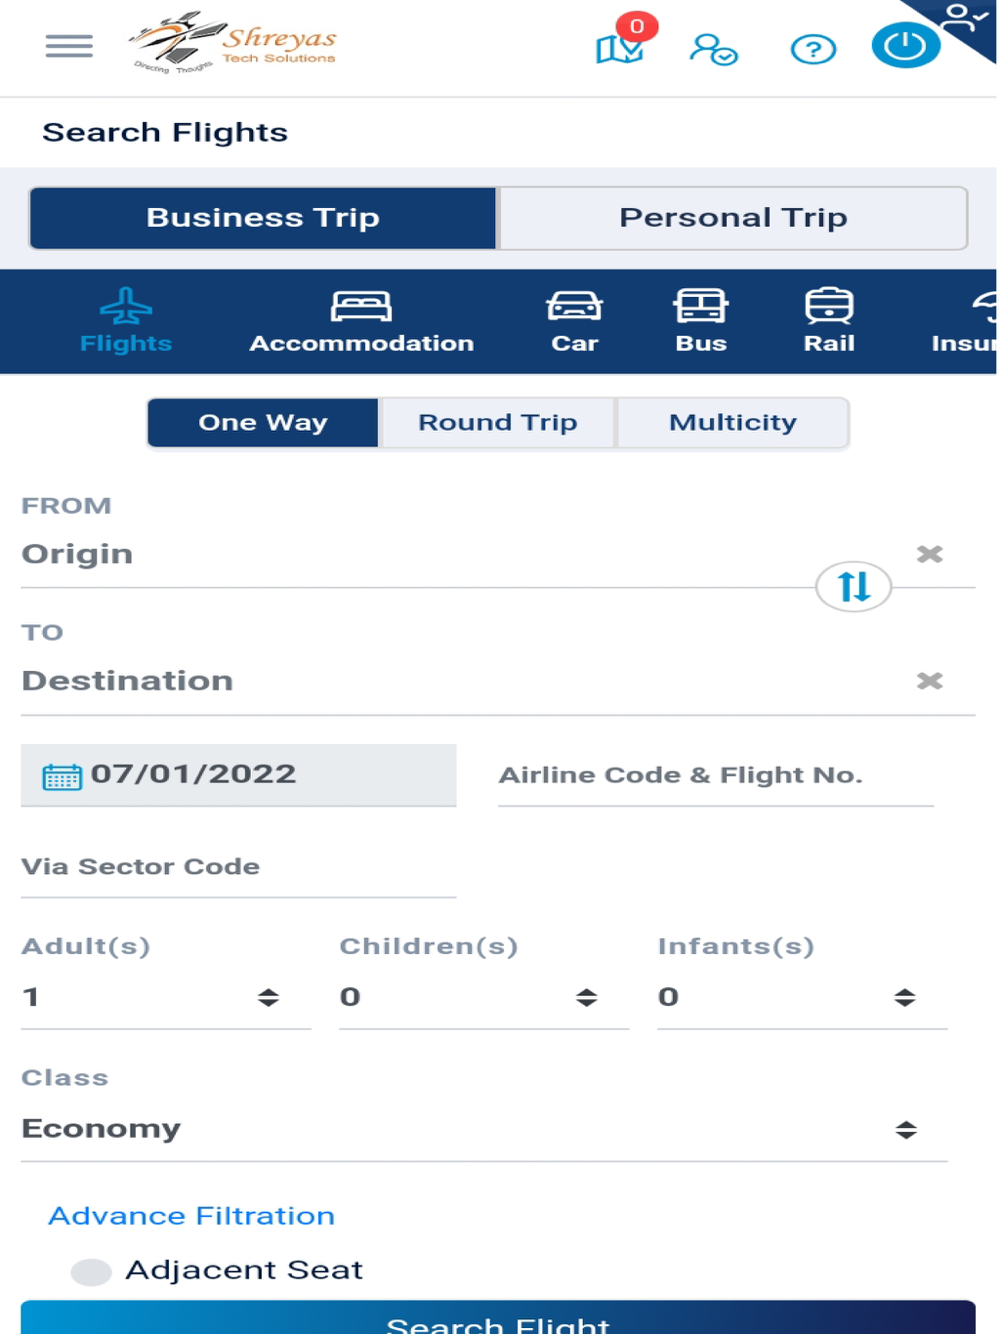
Task: Expand the Class dropdown showing Economy
Action: click(483, 1129)
